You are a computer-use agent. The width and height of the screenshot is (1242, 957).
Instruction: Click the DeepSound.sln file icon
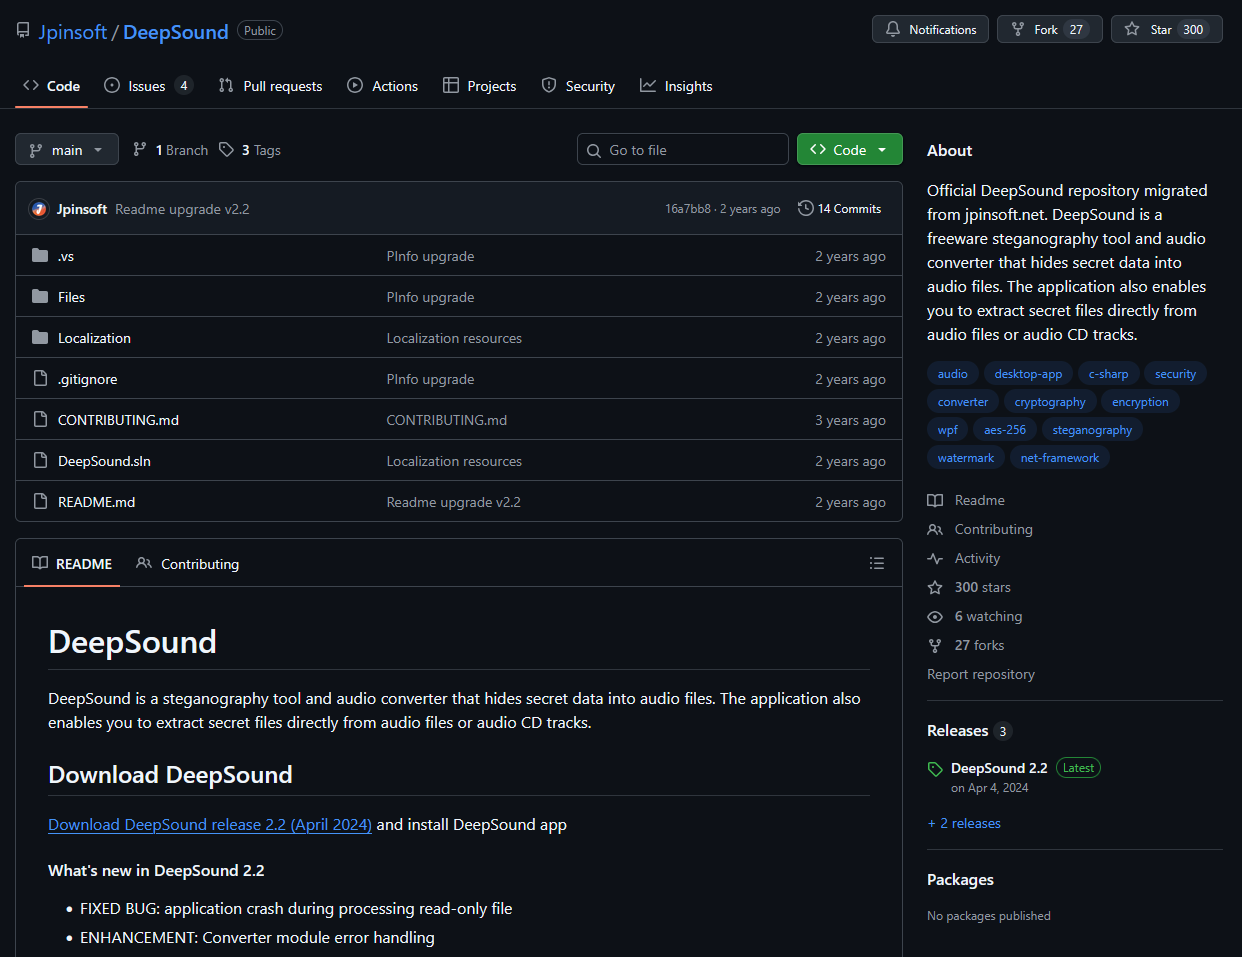pos(40,460)
